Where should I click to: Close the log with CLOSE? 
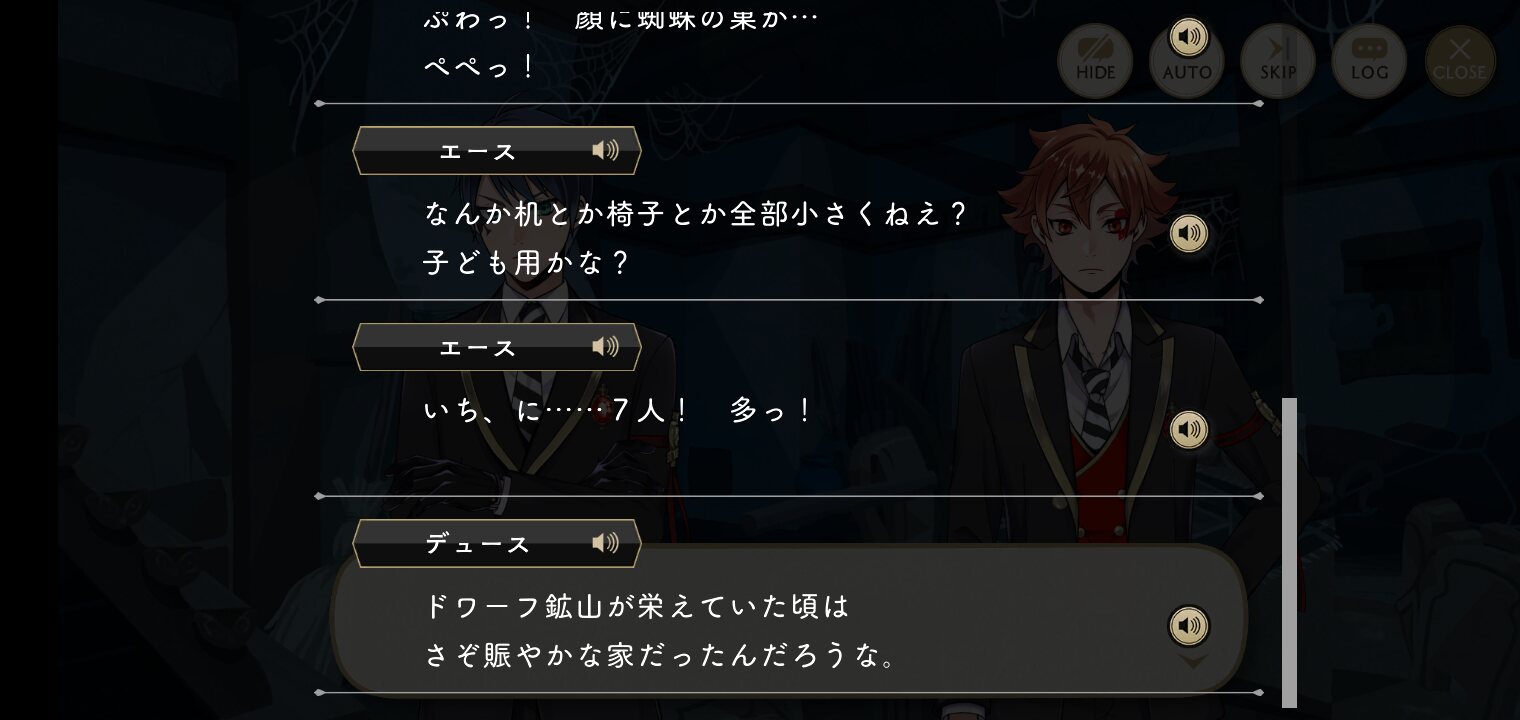(x=1460, y=61)
